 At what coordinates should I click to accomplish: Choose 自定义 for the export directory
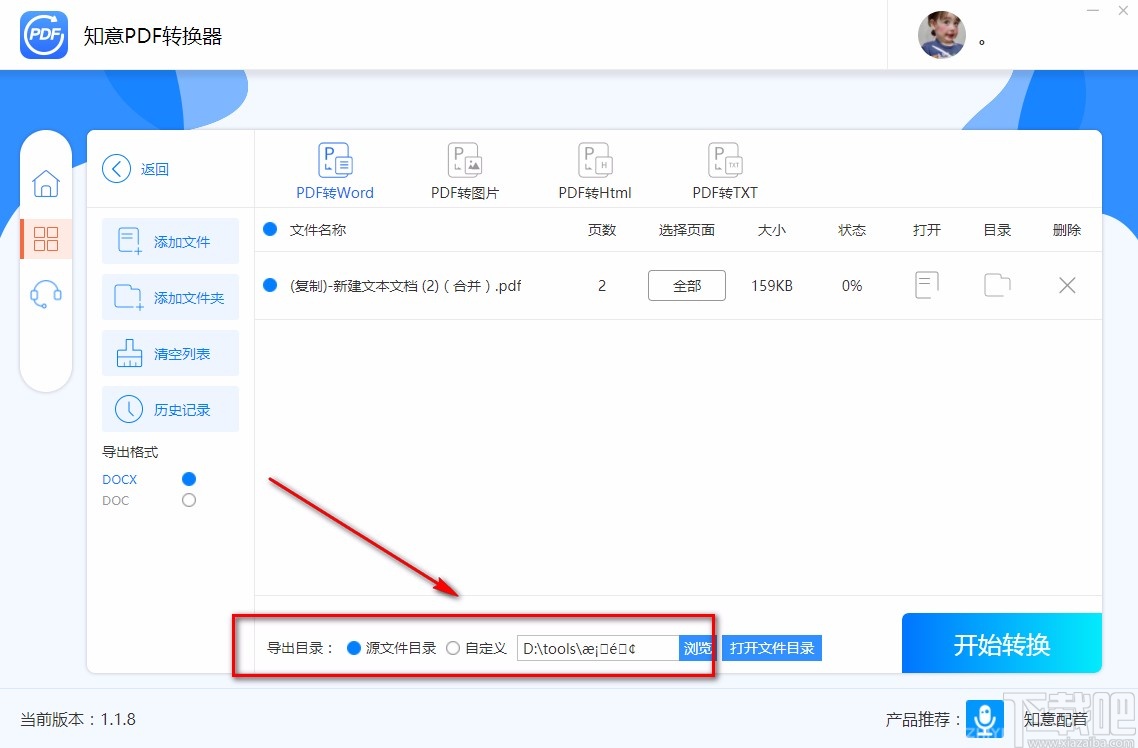point(452,647)
